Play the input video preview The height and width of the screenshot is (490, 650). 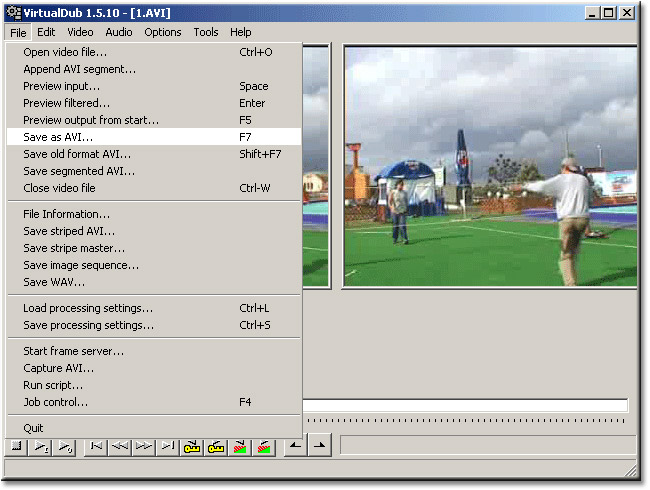pyautogui.click(x=41, y=447)
